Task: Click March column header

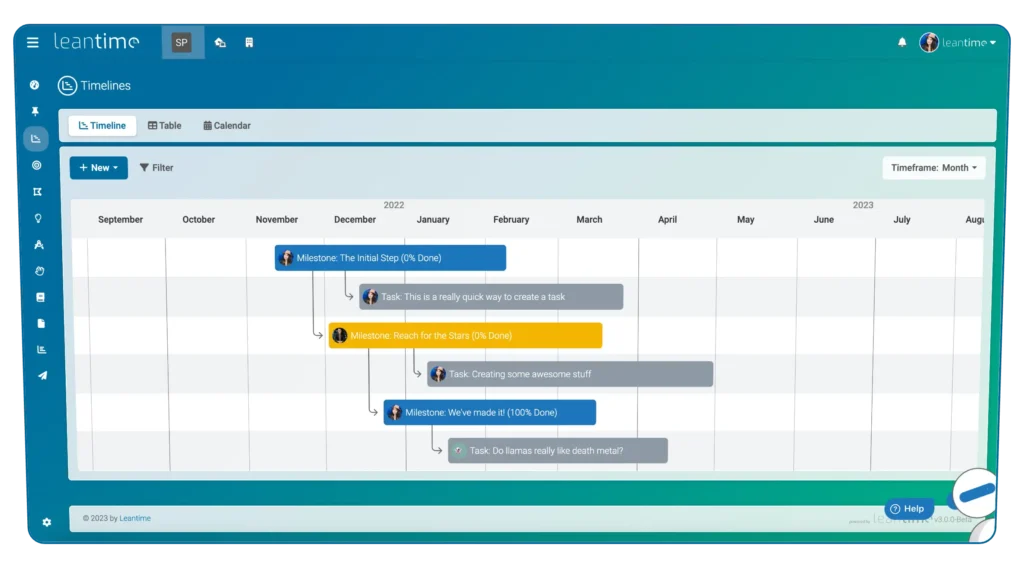Action: (x=589, y=219)
